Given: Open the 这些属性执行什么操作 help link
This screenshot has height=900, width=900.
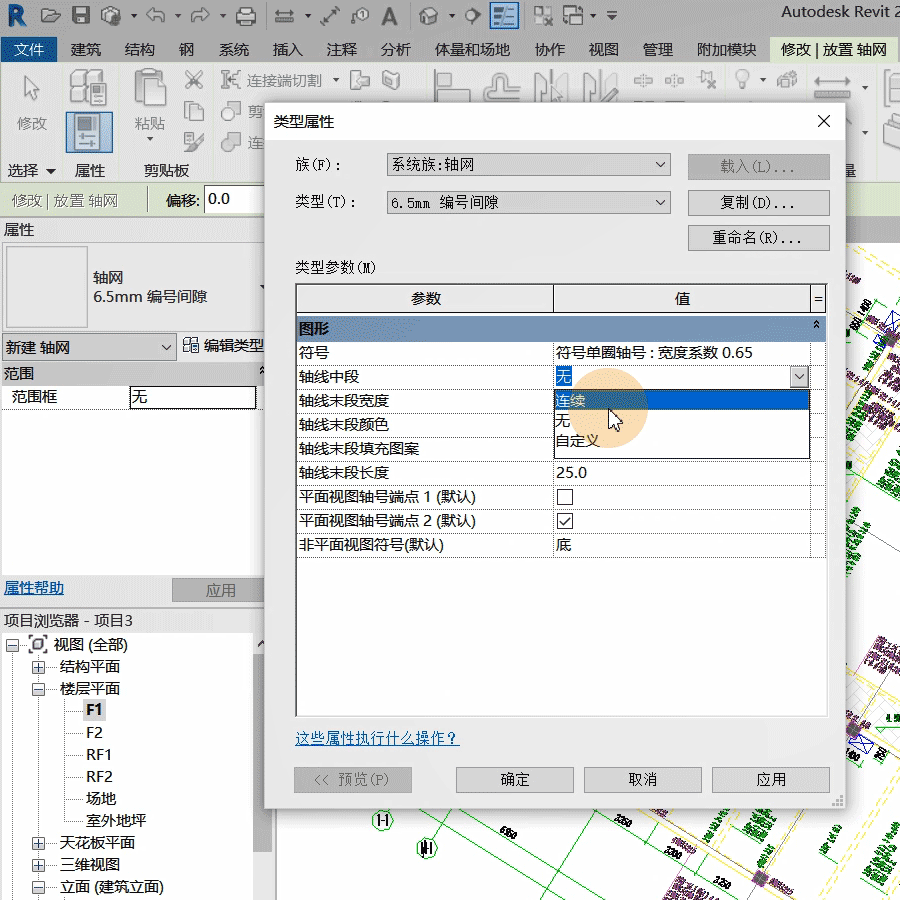Looking at the screenshot, I should 375,737.
